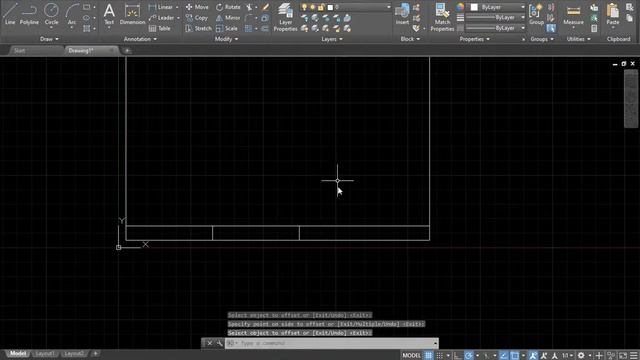Select the Arc tool
Viewport: 640px width, 360px height.
(72, 13)
